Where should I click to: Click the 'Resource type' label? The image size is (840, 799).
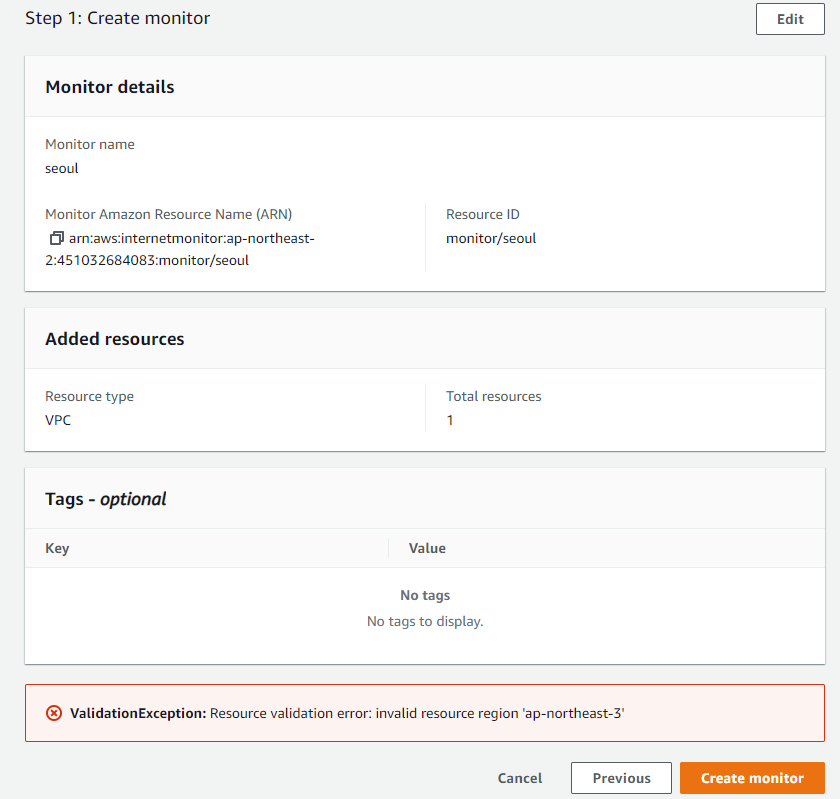coord(89,397)
